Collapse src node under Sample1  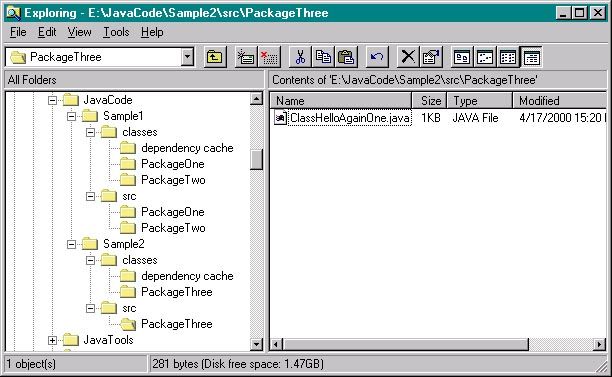coord(91,196)
